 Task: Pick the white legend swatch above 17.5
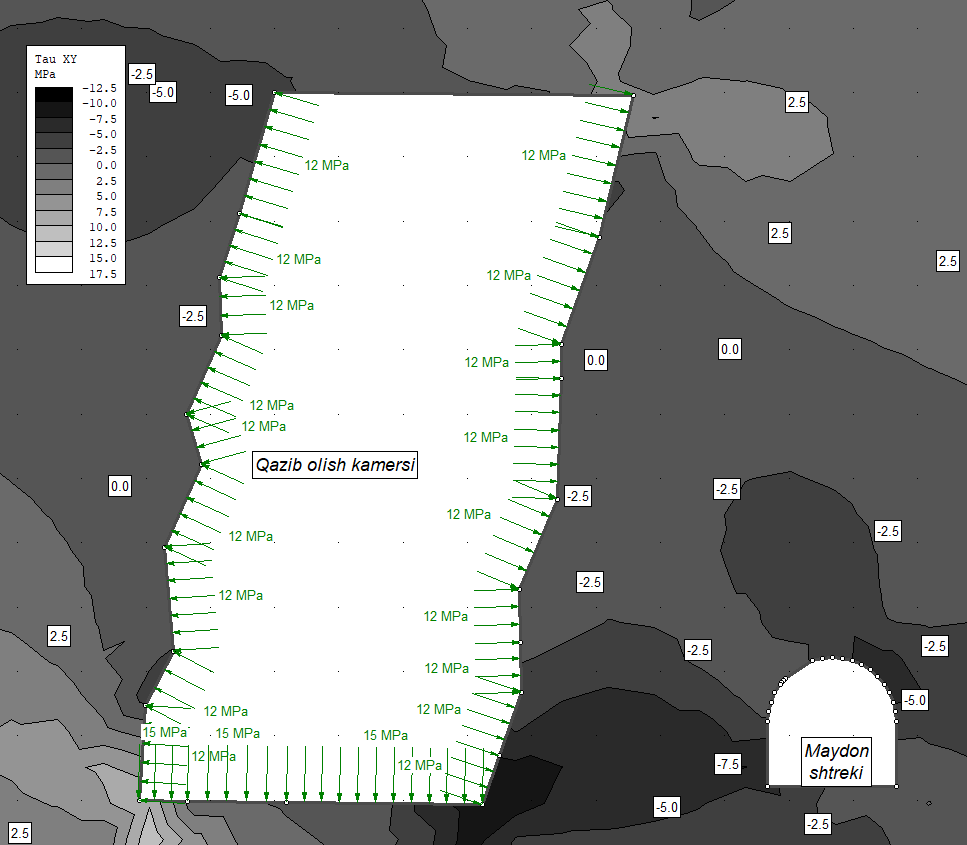click(54, 265)
